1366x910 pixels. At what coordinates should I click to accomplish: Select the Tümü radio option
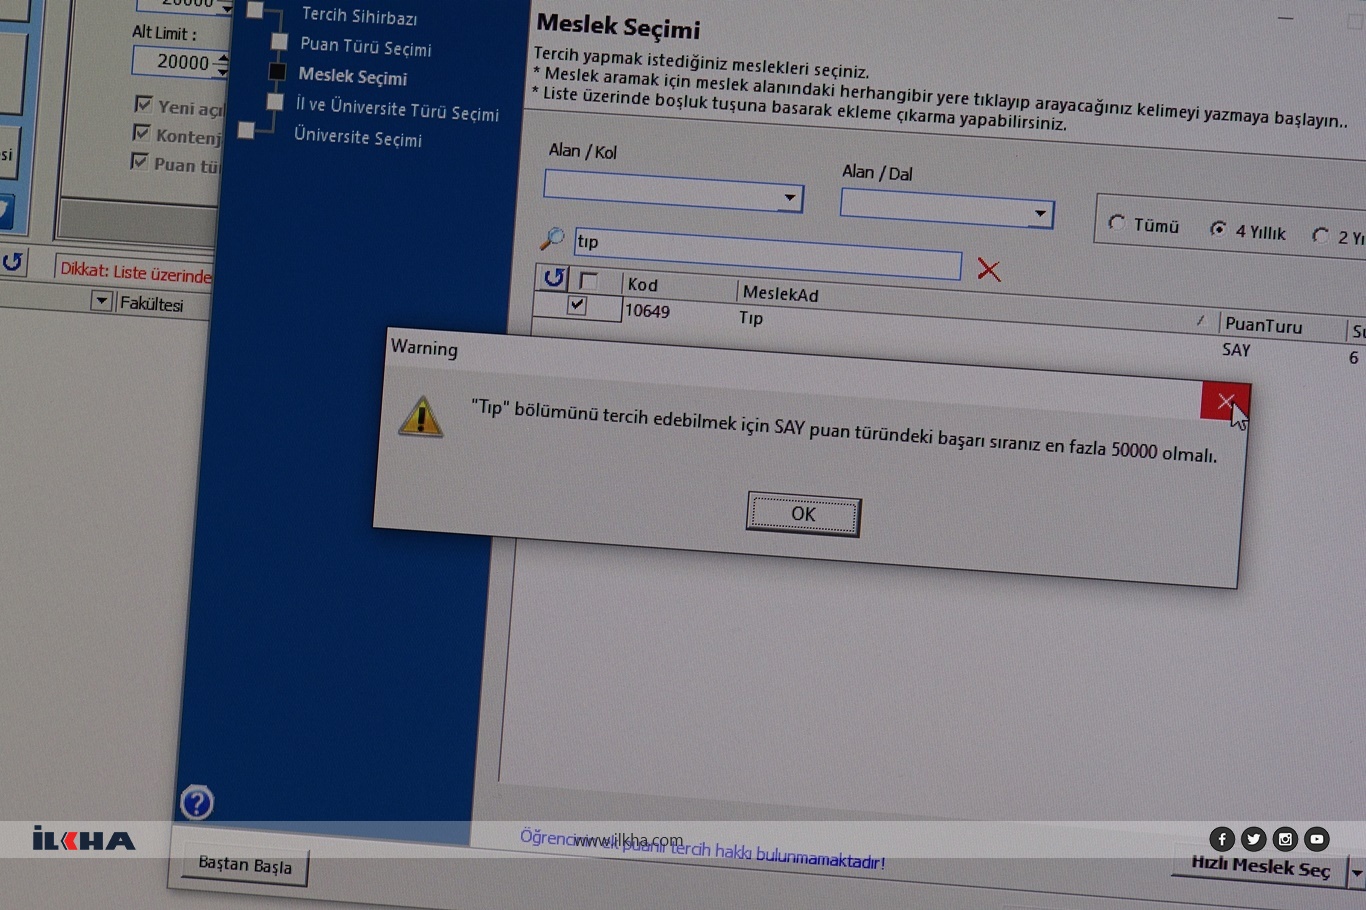(x=1117, y=223)
